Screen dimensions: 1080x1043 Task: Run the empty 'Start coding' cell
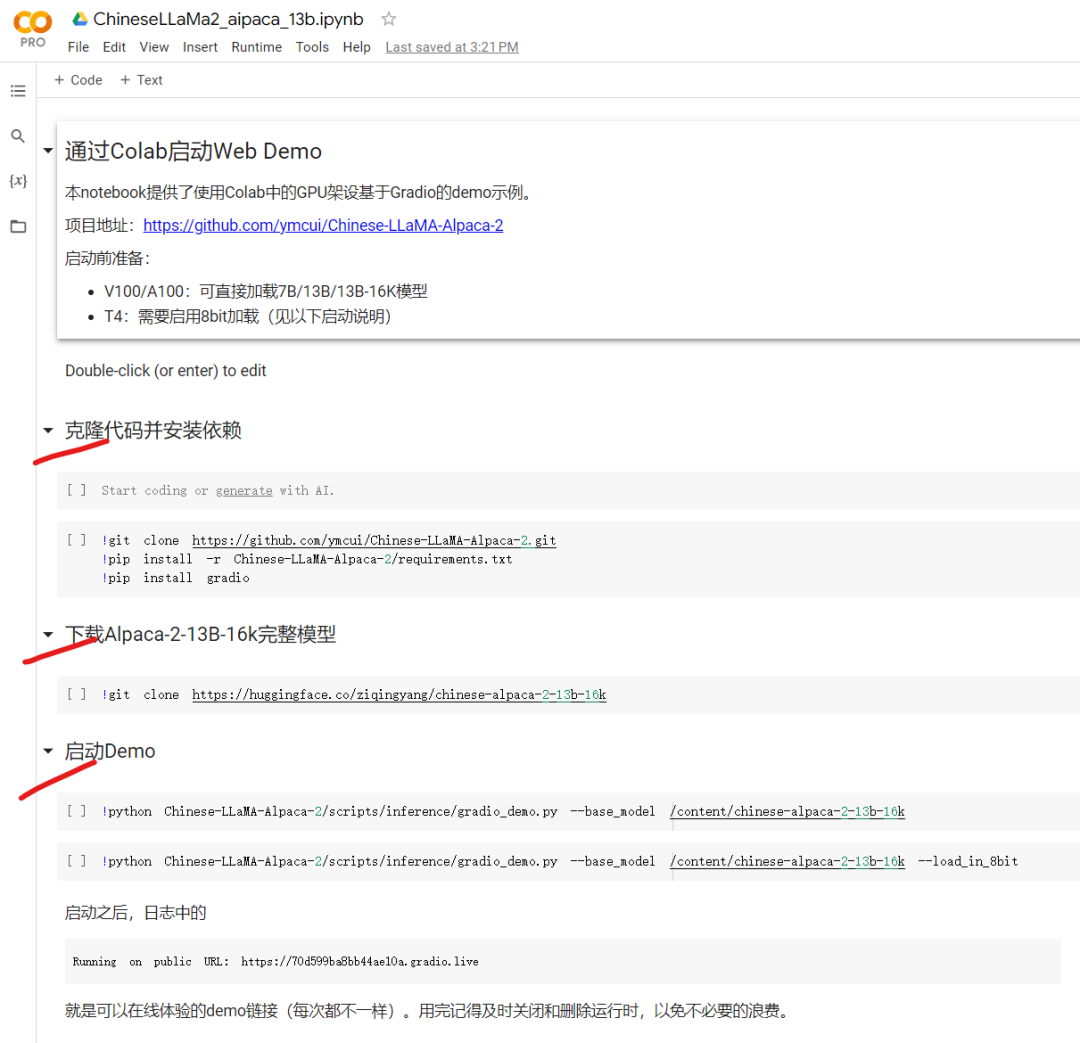click(76, 490)
